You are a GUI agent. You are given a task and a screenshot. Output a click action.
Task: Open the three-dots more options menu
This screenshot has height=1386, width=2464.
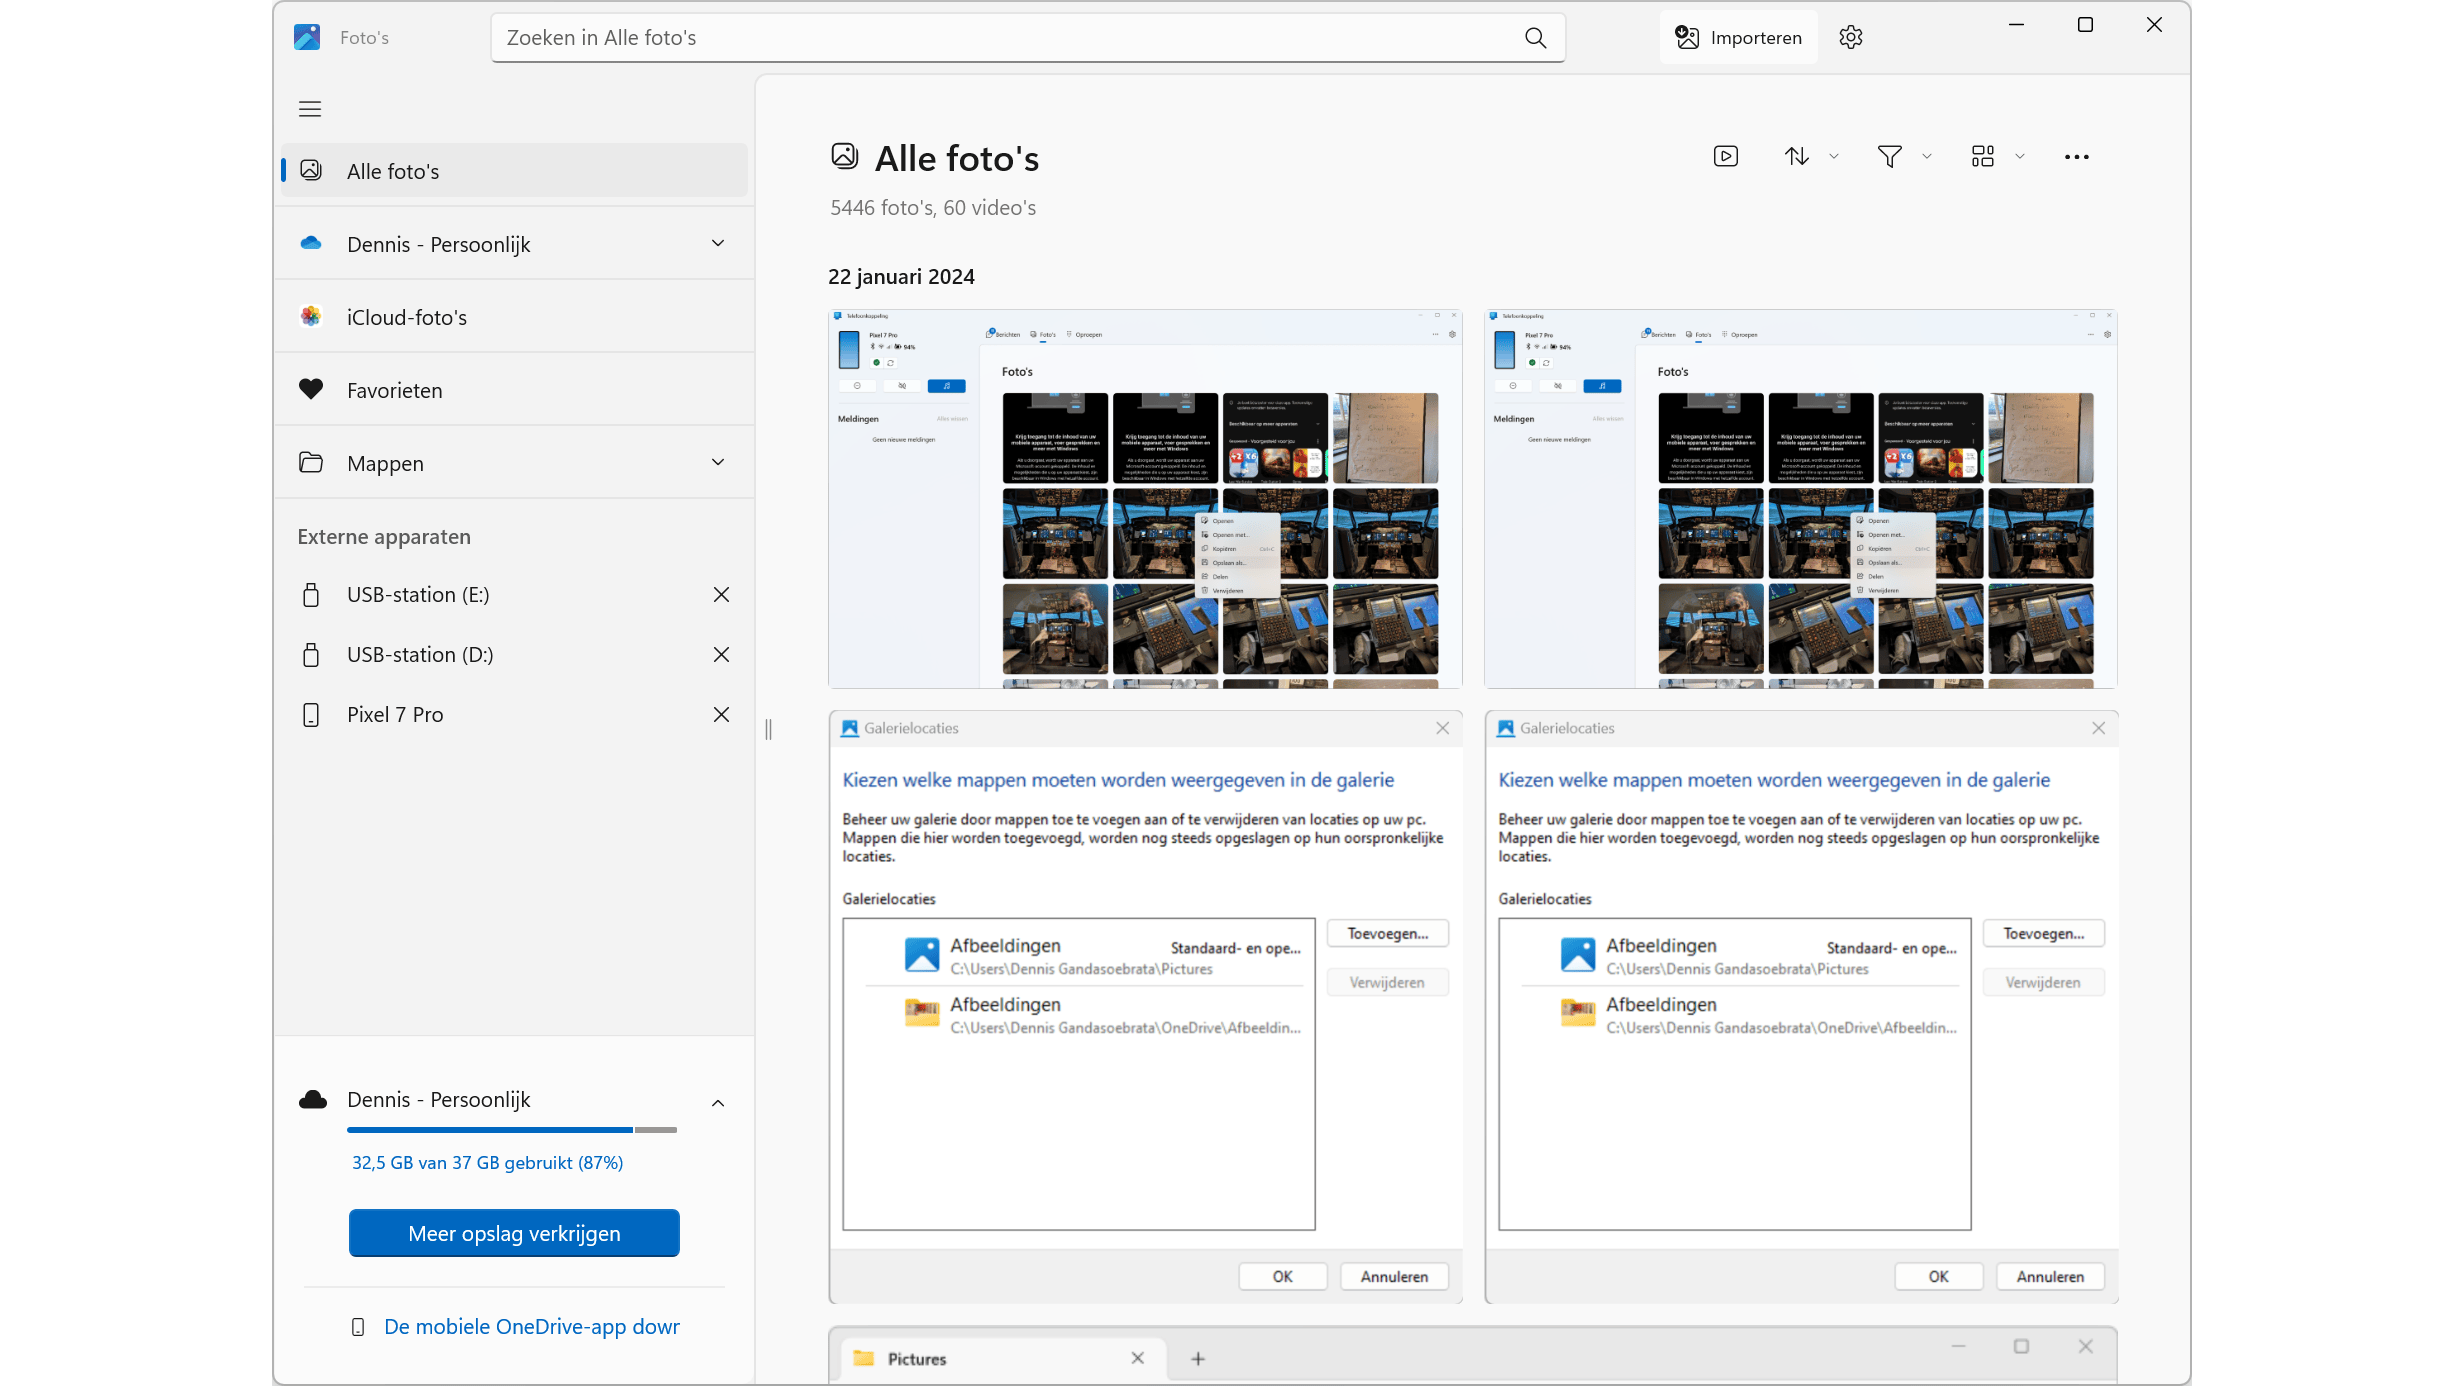pyautogui.click(x=2077, y=157)
